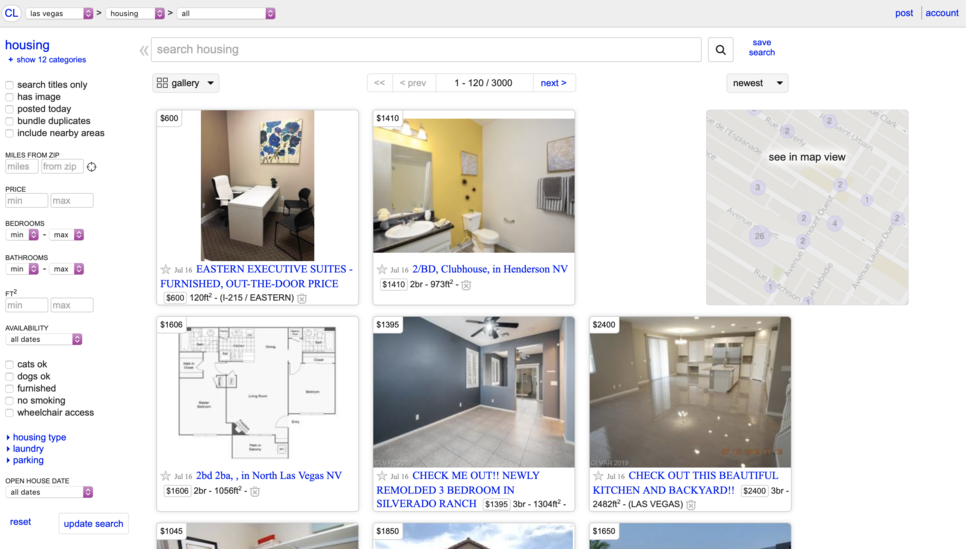
Task: Star the 2/BD Clubhouse Henderson listing
Action: tap(382, 269)
